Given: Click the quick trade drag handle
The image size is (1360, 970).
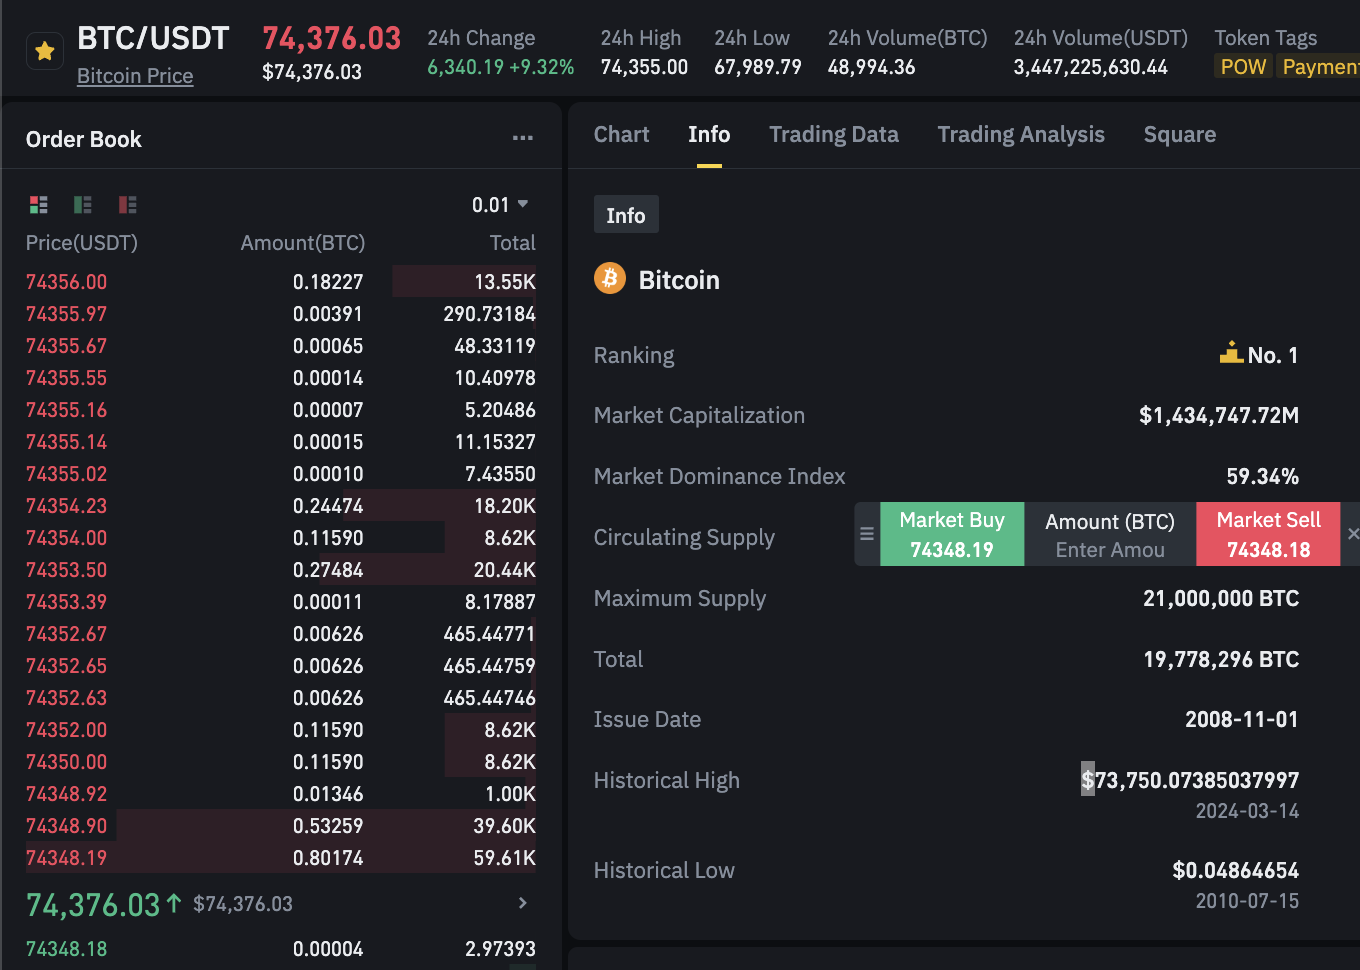Looking at the screenshot, I should [866, 534].
